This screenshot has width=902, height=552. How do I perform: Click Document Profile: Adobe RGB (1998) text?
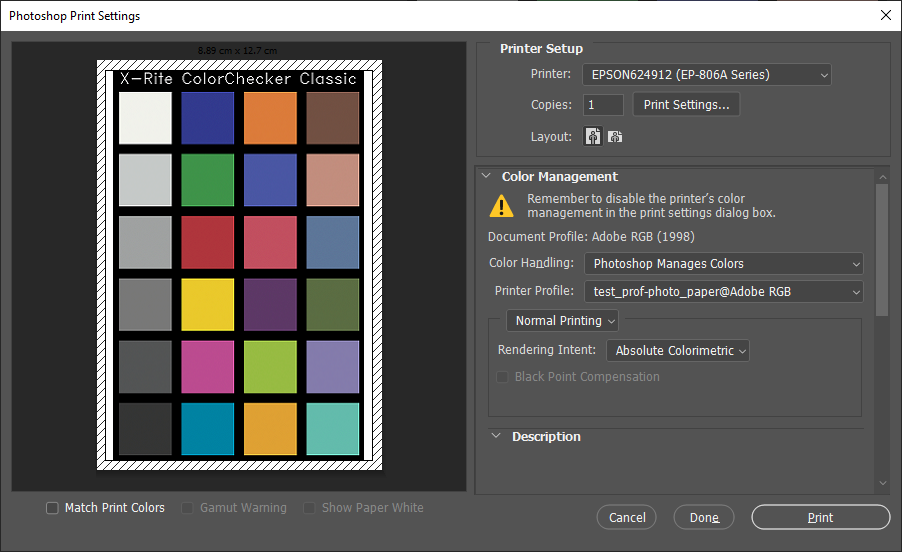(x=591, y=237)
